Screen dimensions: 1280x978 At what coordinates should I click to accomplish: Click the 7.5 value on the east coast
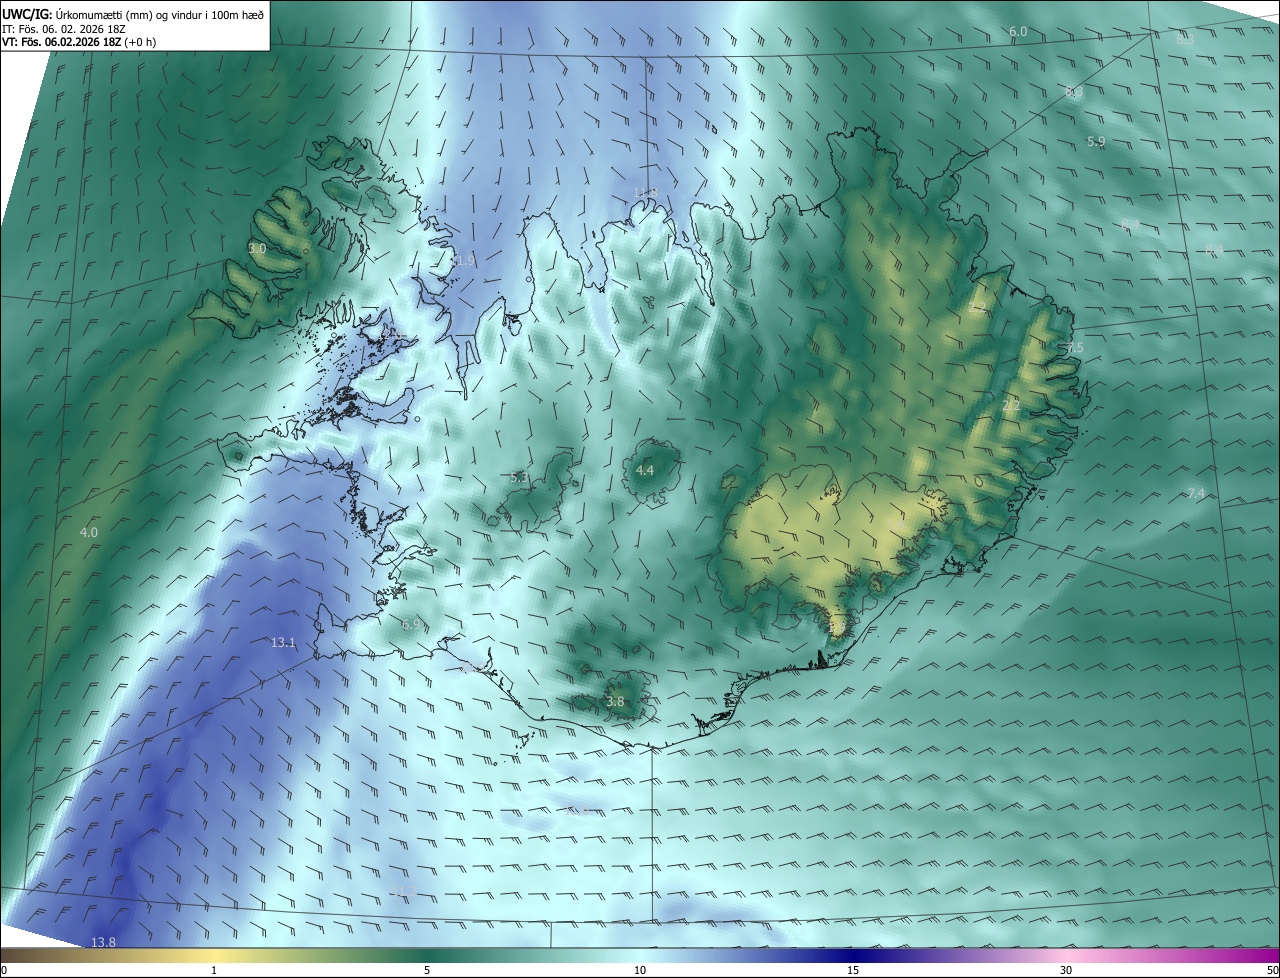pyautogui.click(x=1074, y=347)
